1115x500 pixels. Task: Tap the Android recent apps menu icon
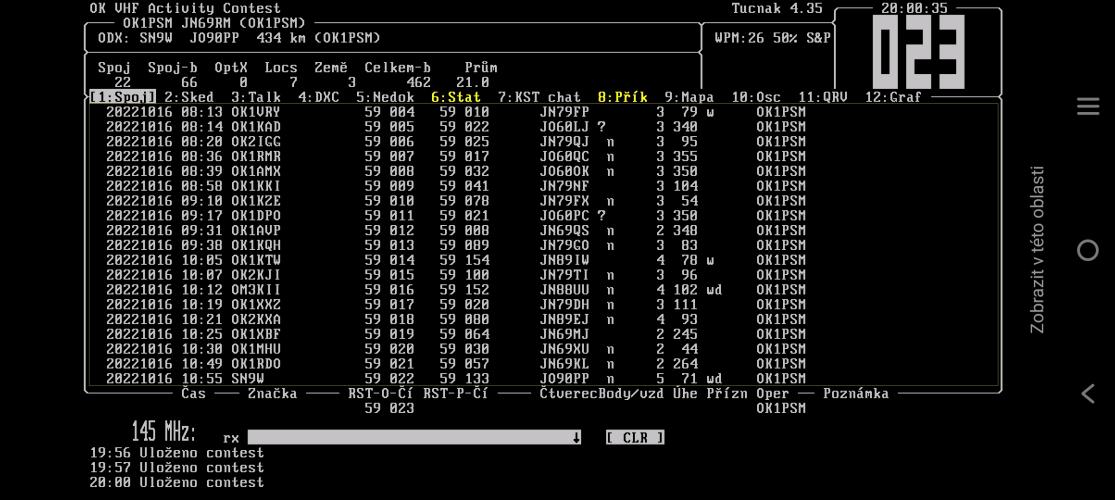(1087, 107)
